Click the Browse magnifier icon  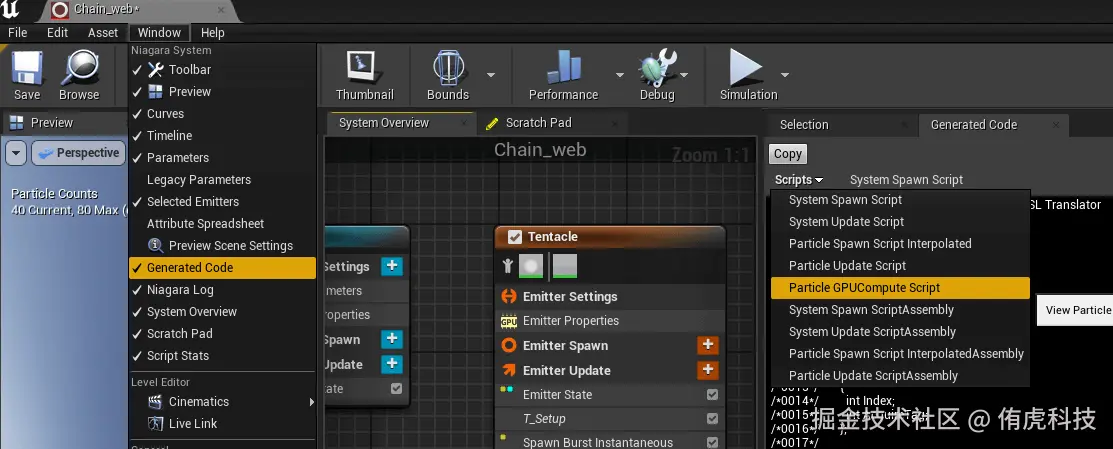tap(80, 69)
